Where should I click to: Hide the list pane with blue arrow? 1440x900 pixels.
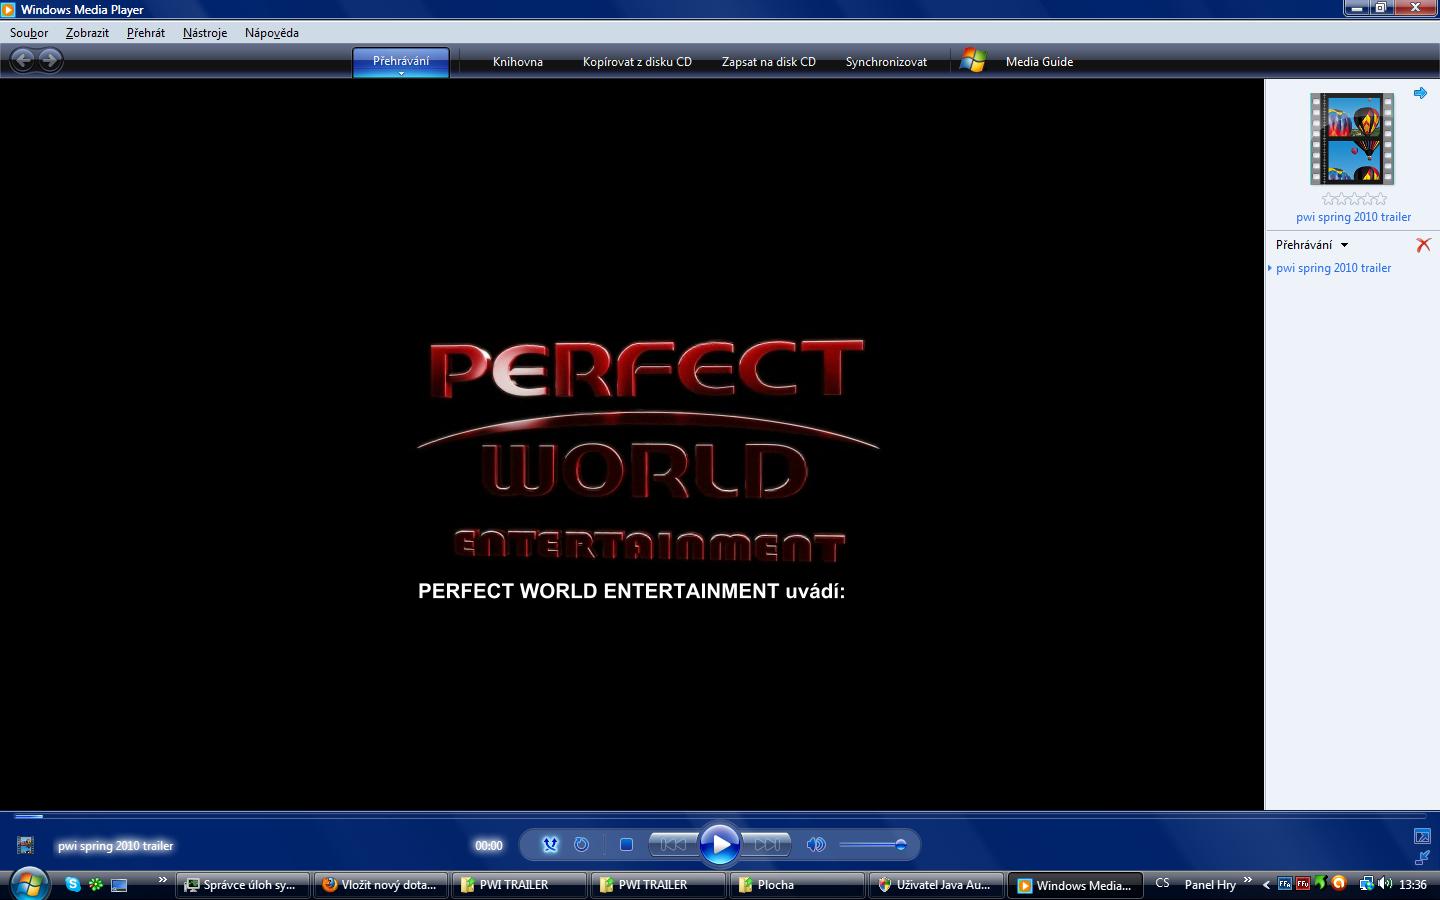[1420, 93]
